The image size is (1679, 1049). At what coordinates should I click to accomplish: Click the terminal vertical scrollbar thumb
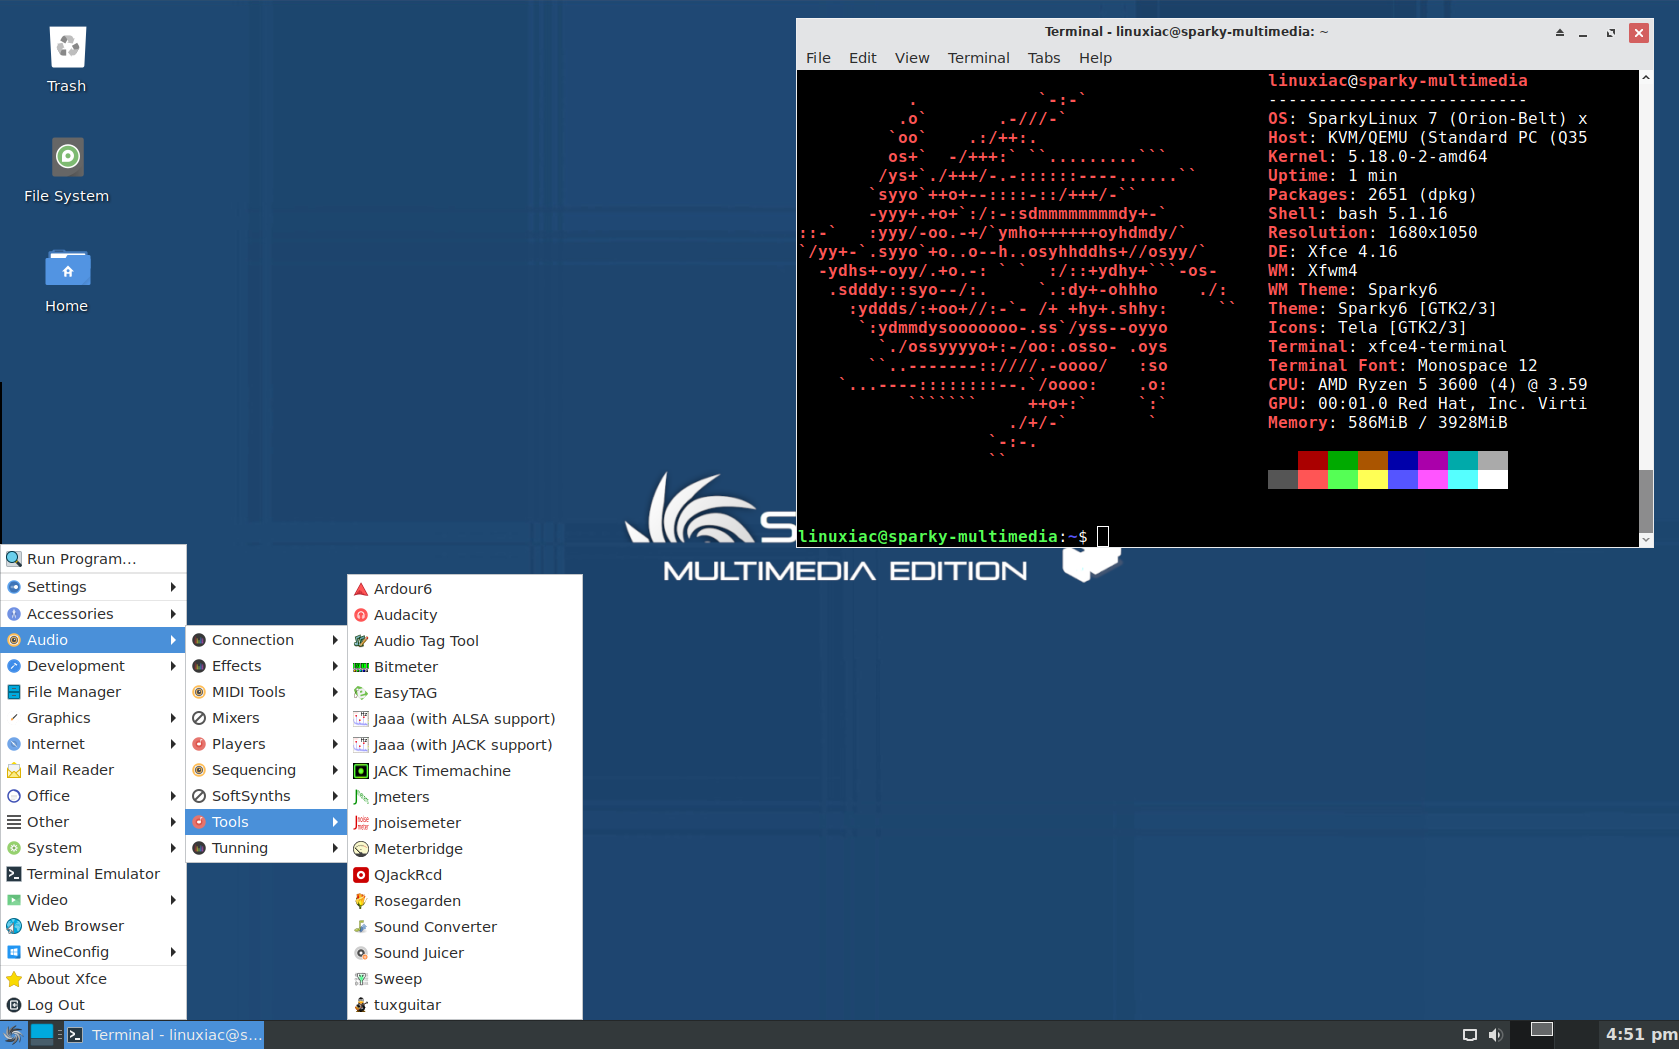[x=1646, y=500]
